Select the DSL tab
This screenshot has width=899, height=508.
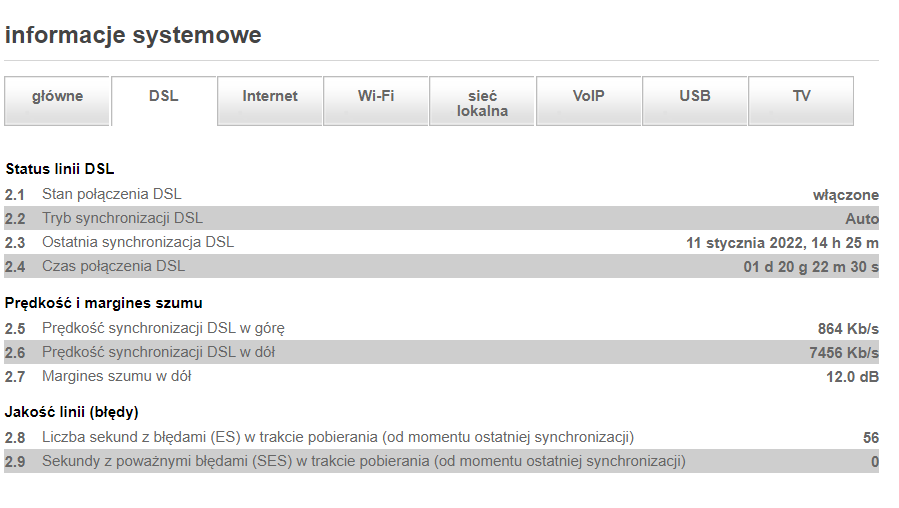[163, 97]
